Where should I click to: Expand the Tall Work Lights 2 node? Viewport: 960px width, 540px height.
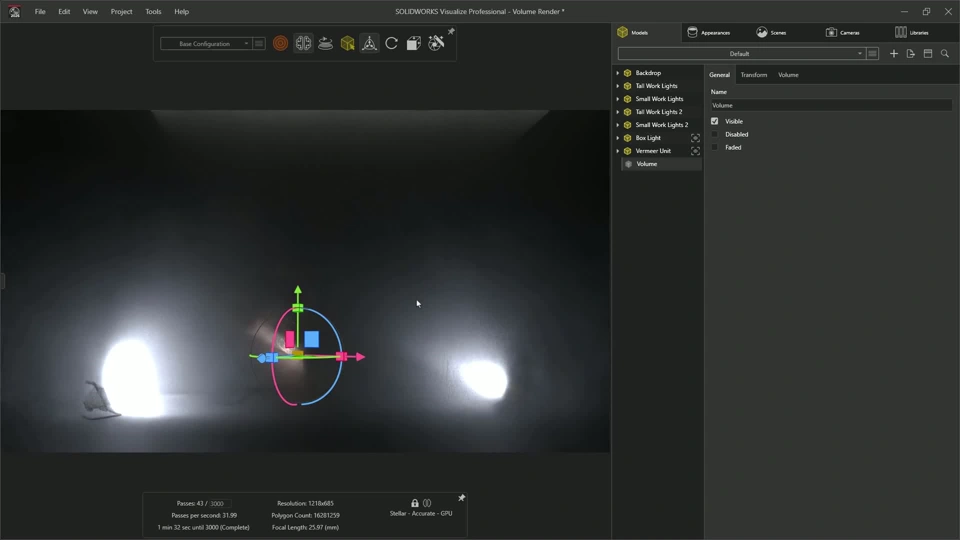pyautogui.click(x=618, y=111)
